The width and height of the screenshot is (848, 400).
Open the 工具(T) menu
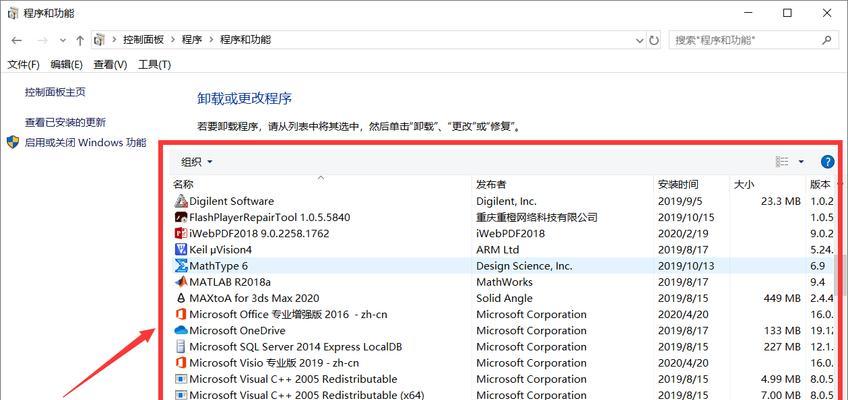tap(154, 65)
